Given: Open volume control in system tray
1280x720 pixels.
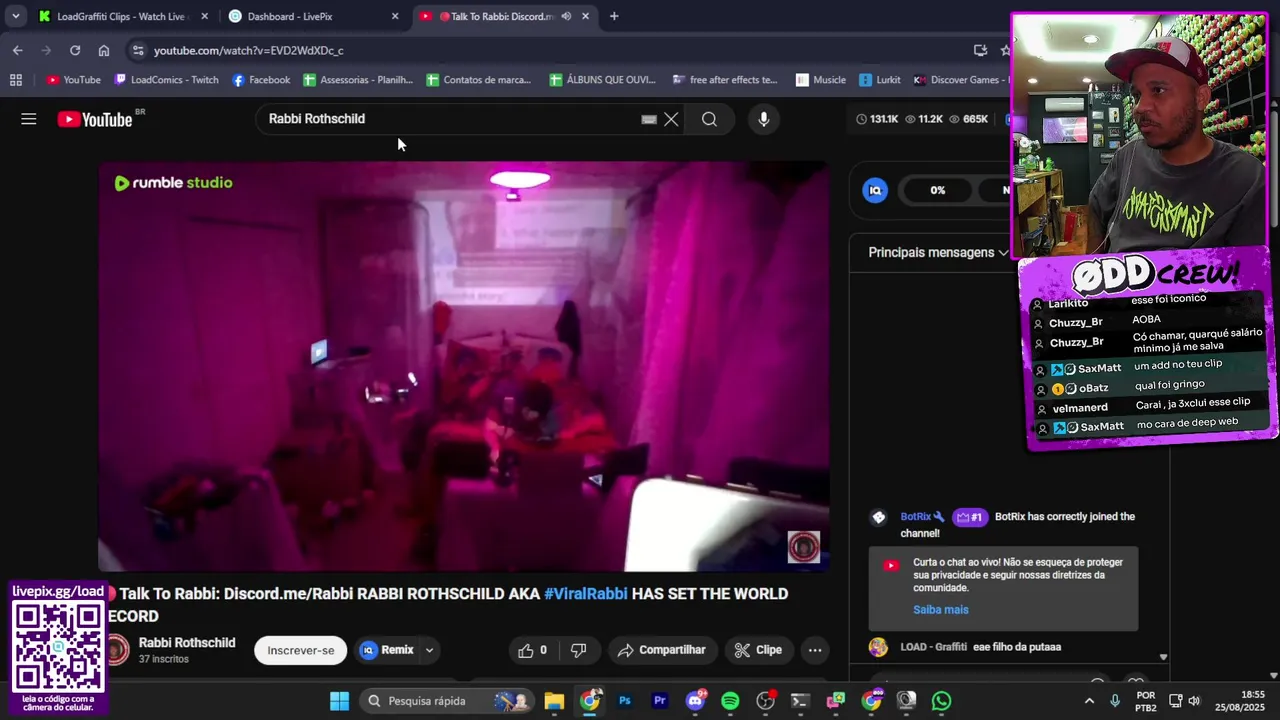Looking at the screenshot, I should click(1194, 701).
